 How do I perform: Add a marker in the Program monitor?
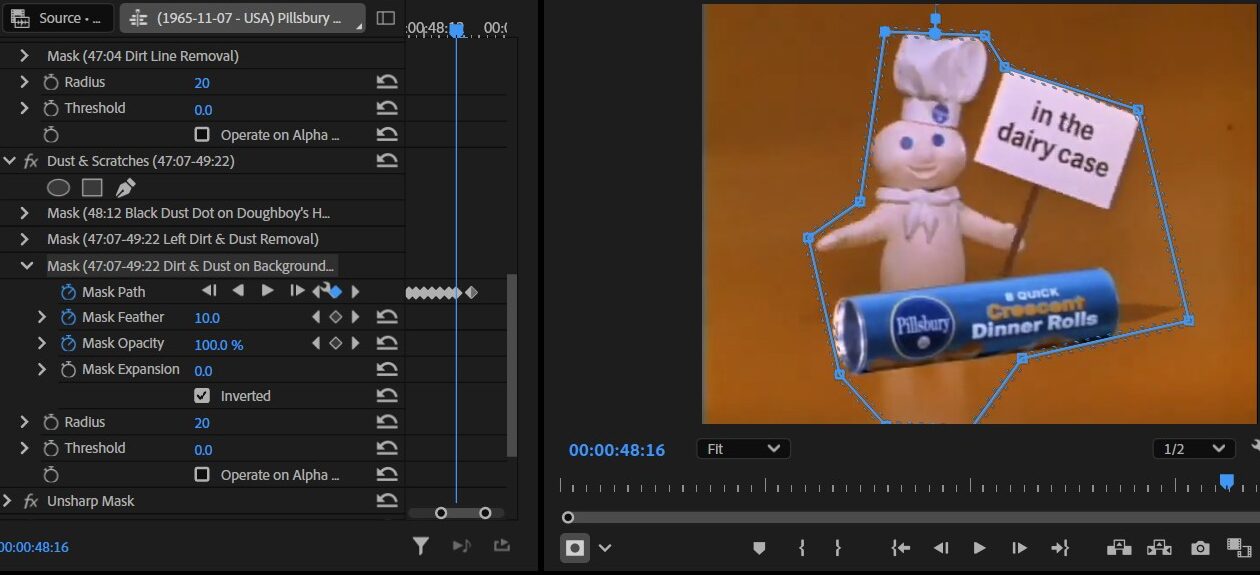tap(759, 548)
